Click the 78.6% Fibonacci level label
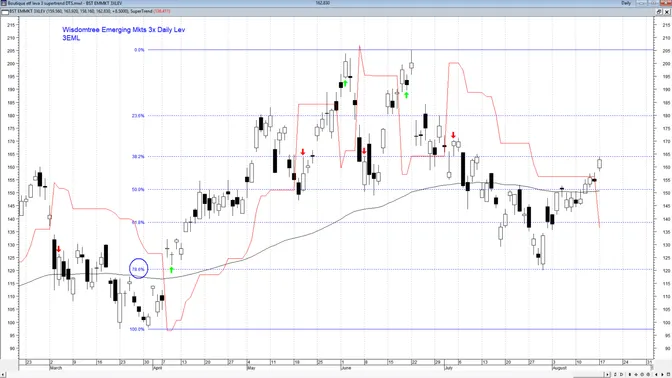The width and height of the screenshot is (672, 378). [x=138, y=269]
